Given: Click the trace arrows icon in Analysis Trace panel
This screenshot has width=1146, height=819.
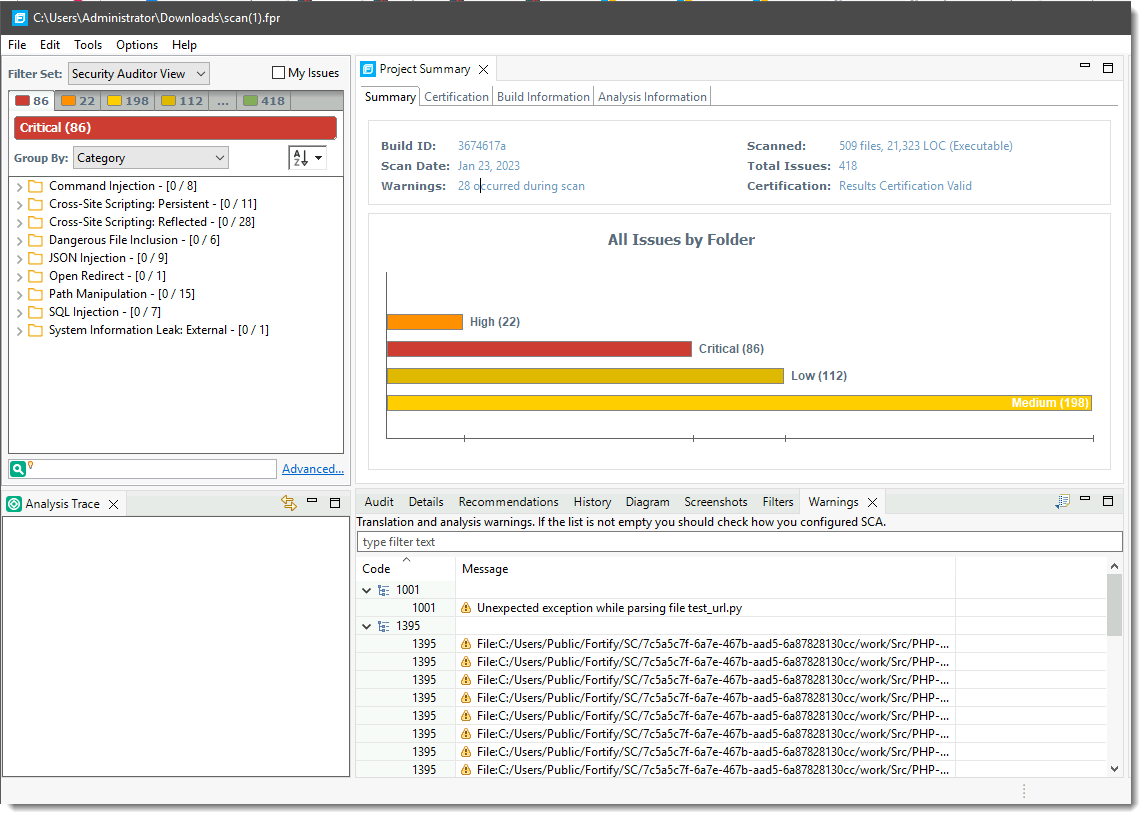Looking at the screenshot, I should coord(289,502).
